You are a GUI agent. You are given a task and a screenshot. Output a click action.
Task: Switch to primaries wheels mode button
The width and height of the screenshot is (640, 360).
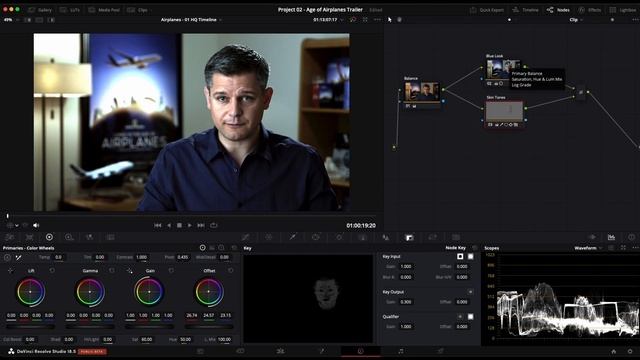tap(202, 248)
